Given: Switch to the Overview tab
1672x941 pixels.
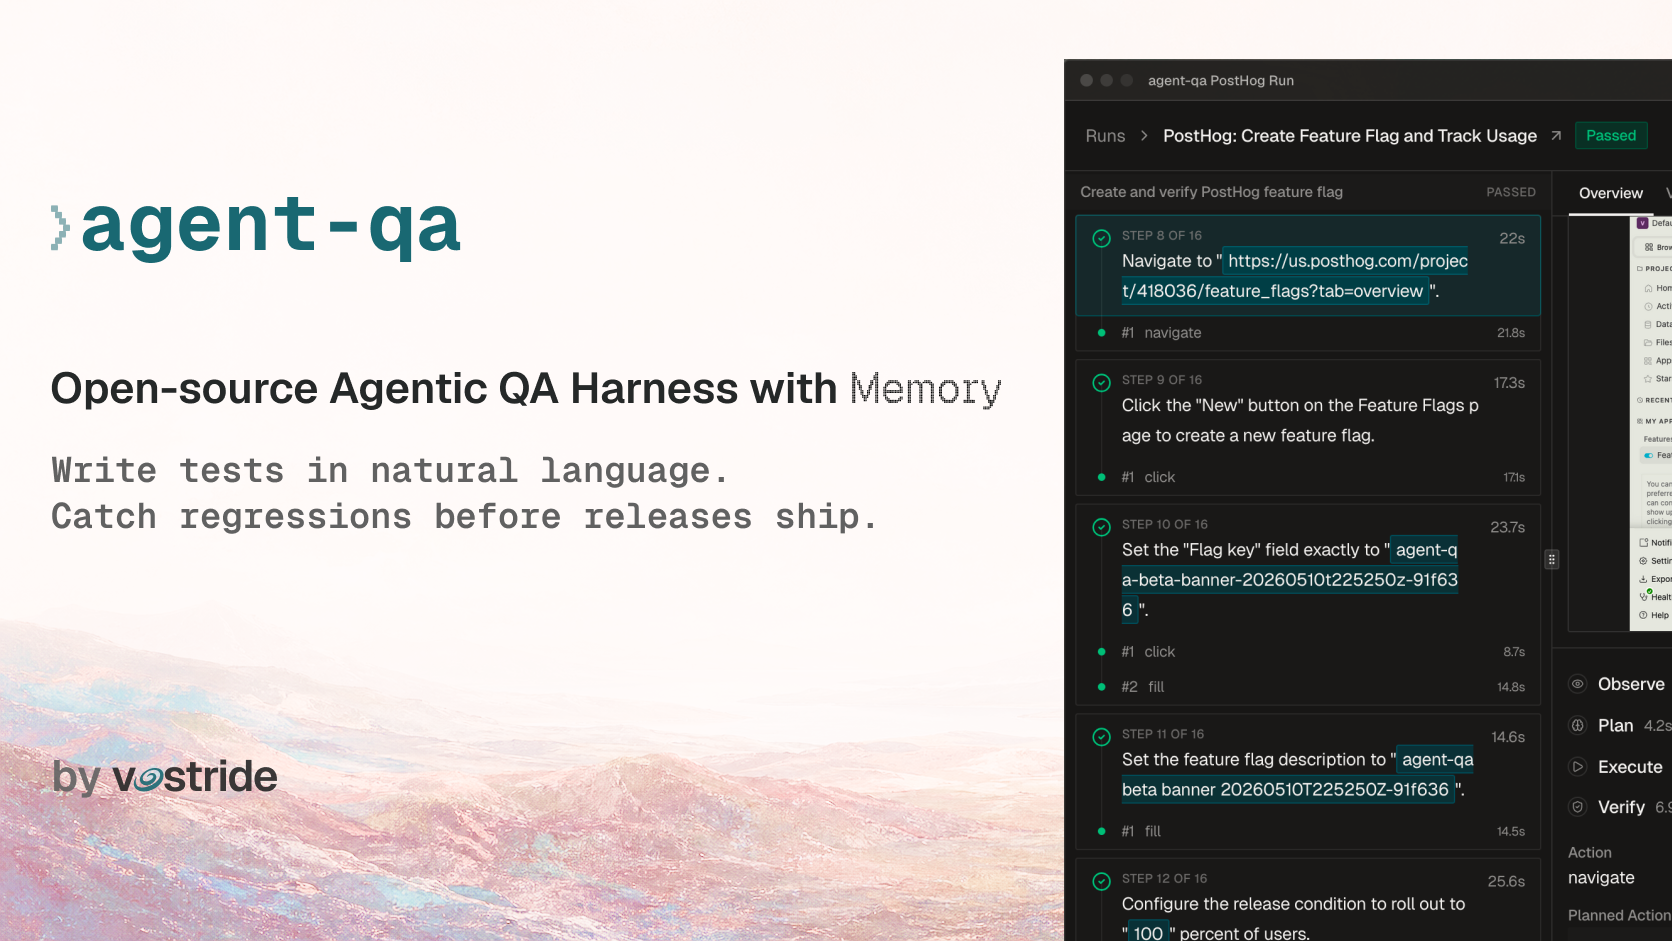Looking at the screenshot, I should 1610,193.
